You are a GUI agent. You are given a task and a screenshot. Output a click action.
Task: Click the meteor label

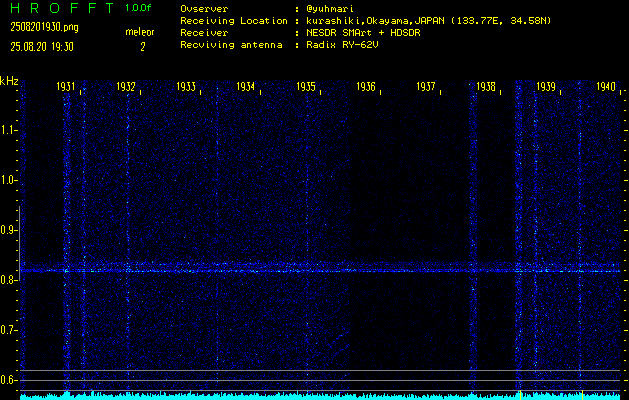[140, 32]
